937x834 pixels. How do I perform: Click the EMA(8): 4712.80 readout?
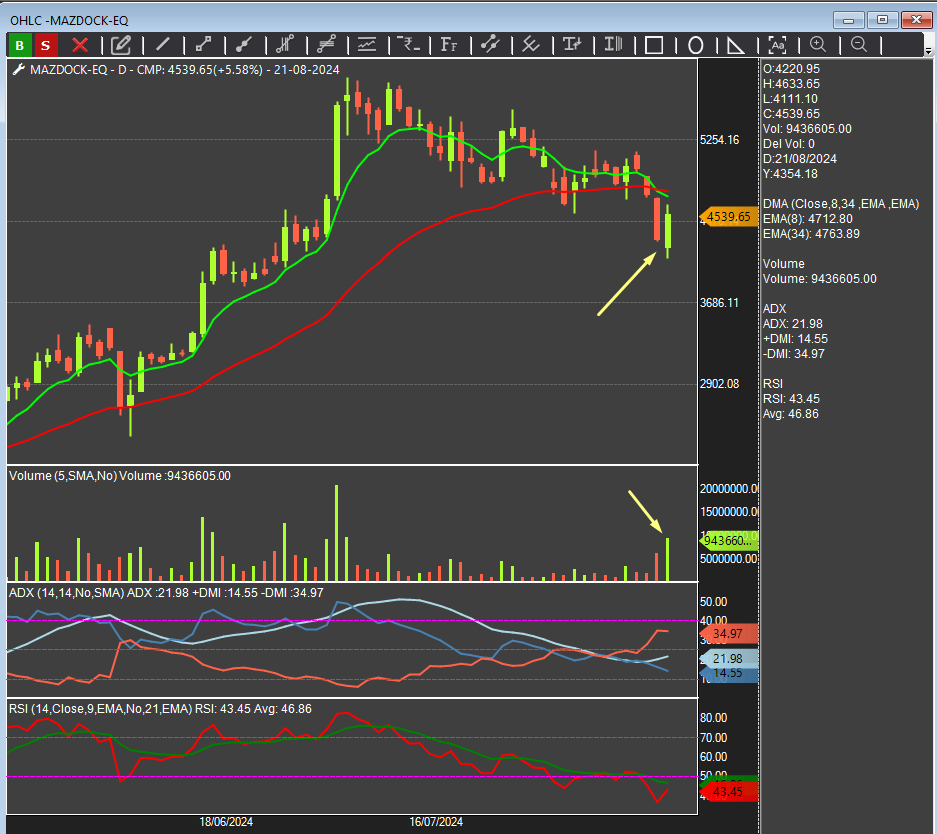(808, 219)
